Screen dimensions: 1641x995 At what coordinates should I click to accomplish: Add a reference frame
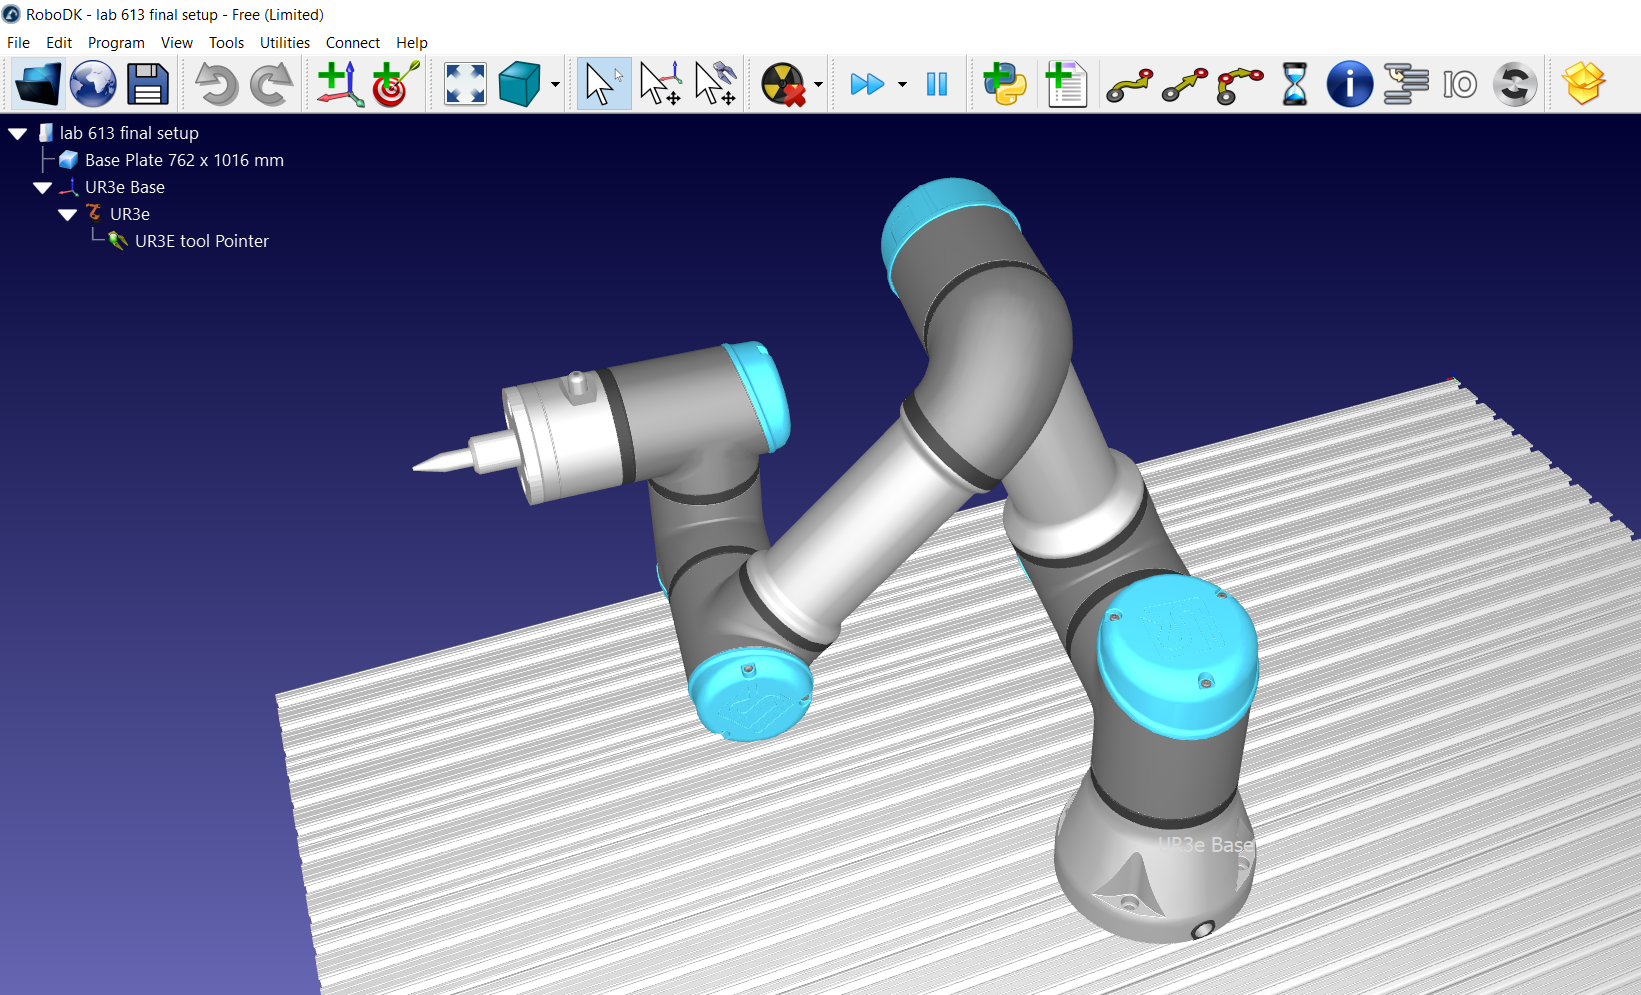(x=340, y=84)
